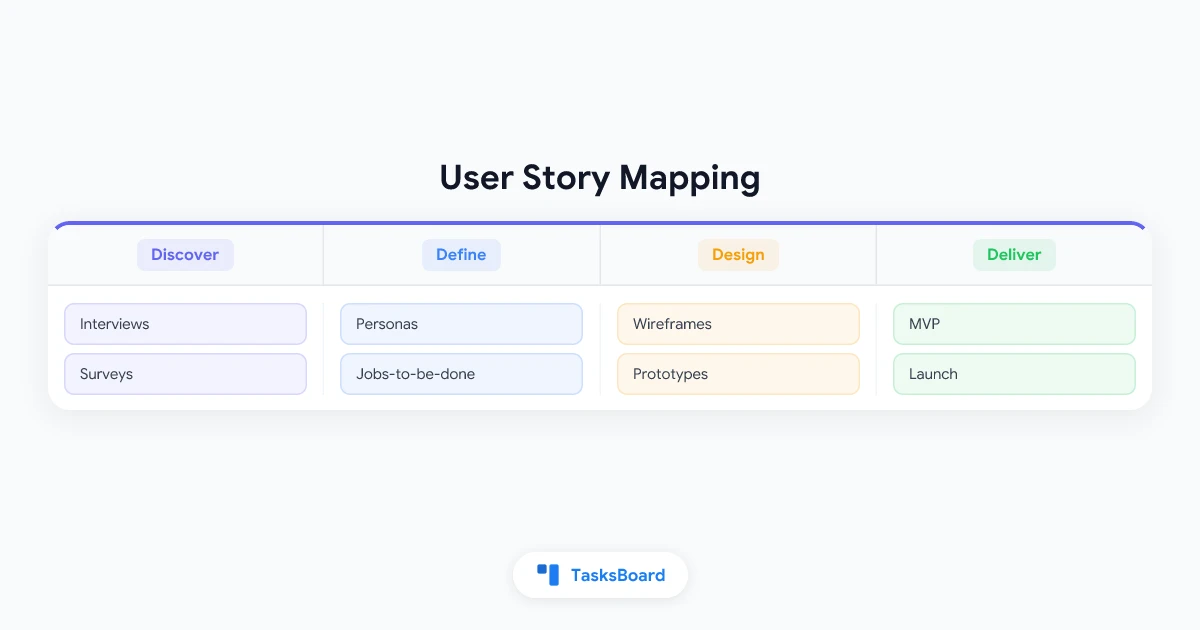The width and height of the screenshot is (1200, 630).
Task: Click the TasksBoard logo icon
Action: (x=548, y=574)
